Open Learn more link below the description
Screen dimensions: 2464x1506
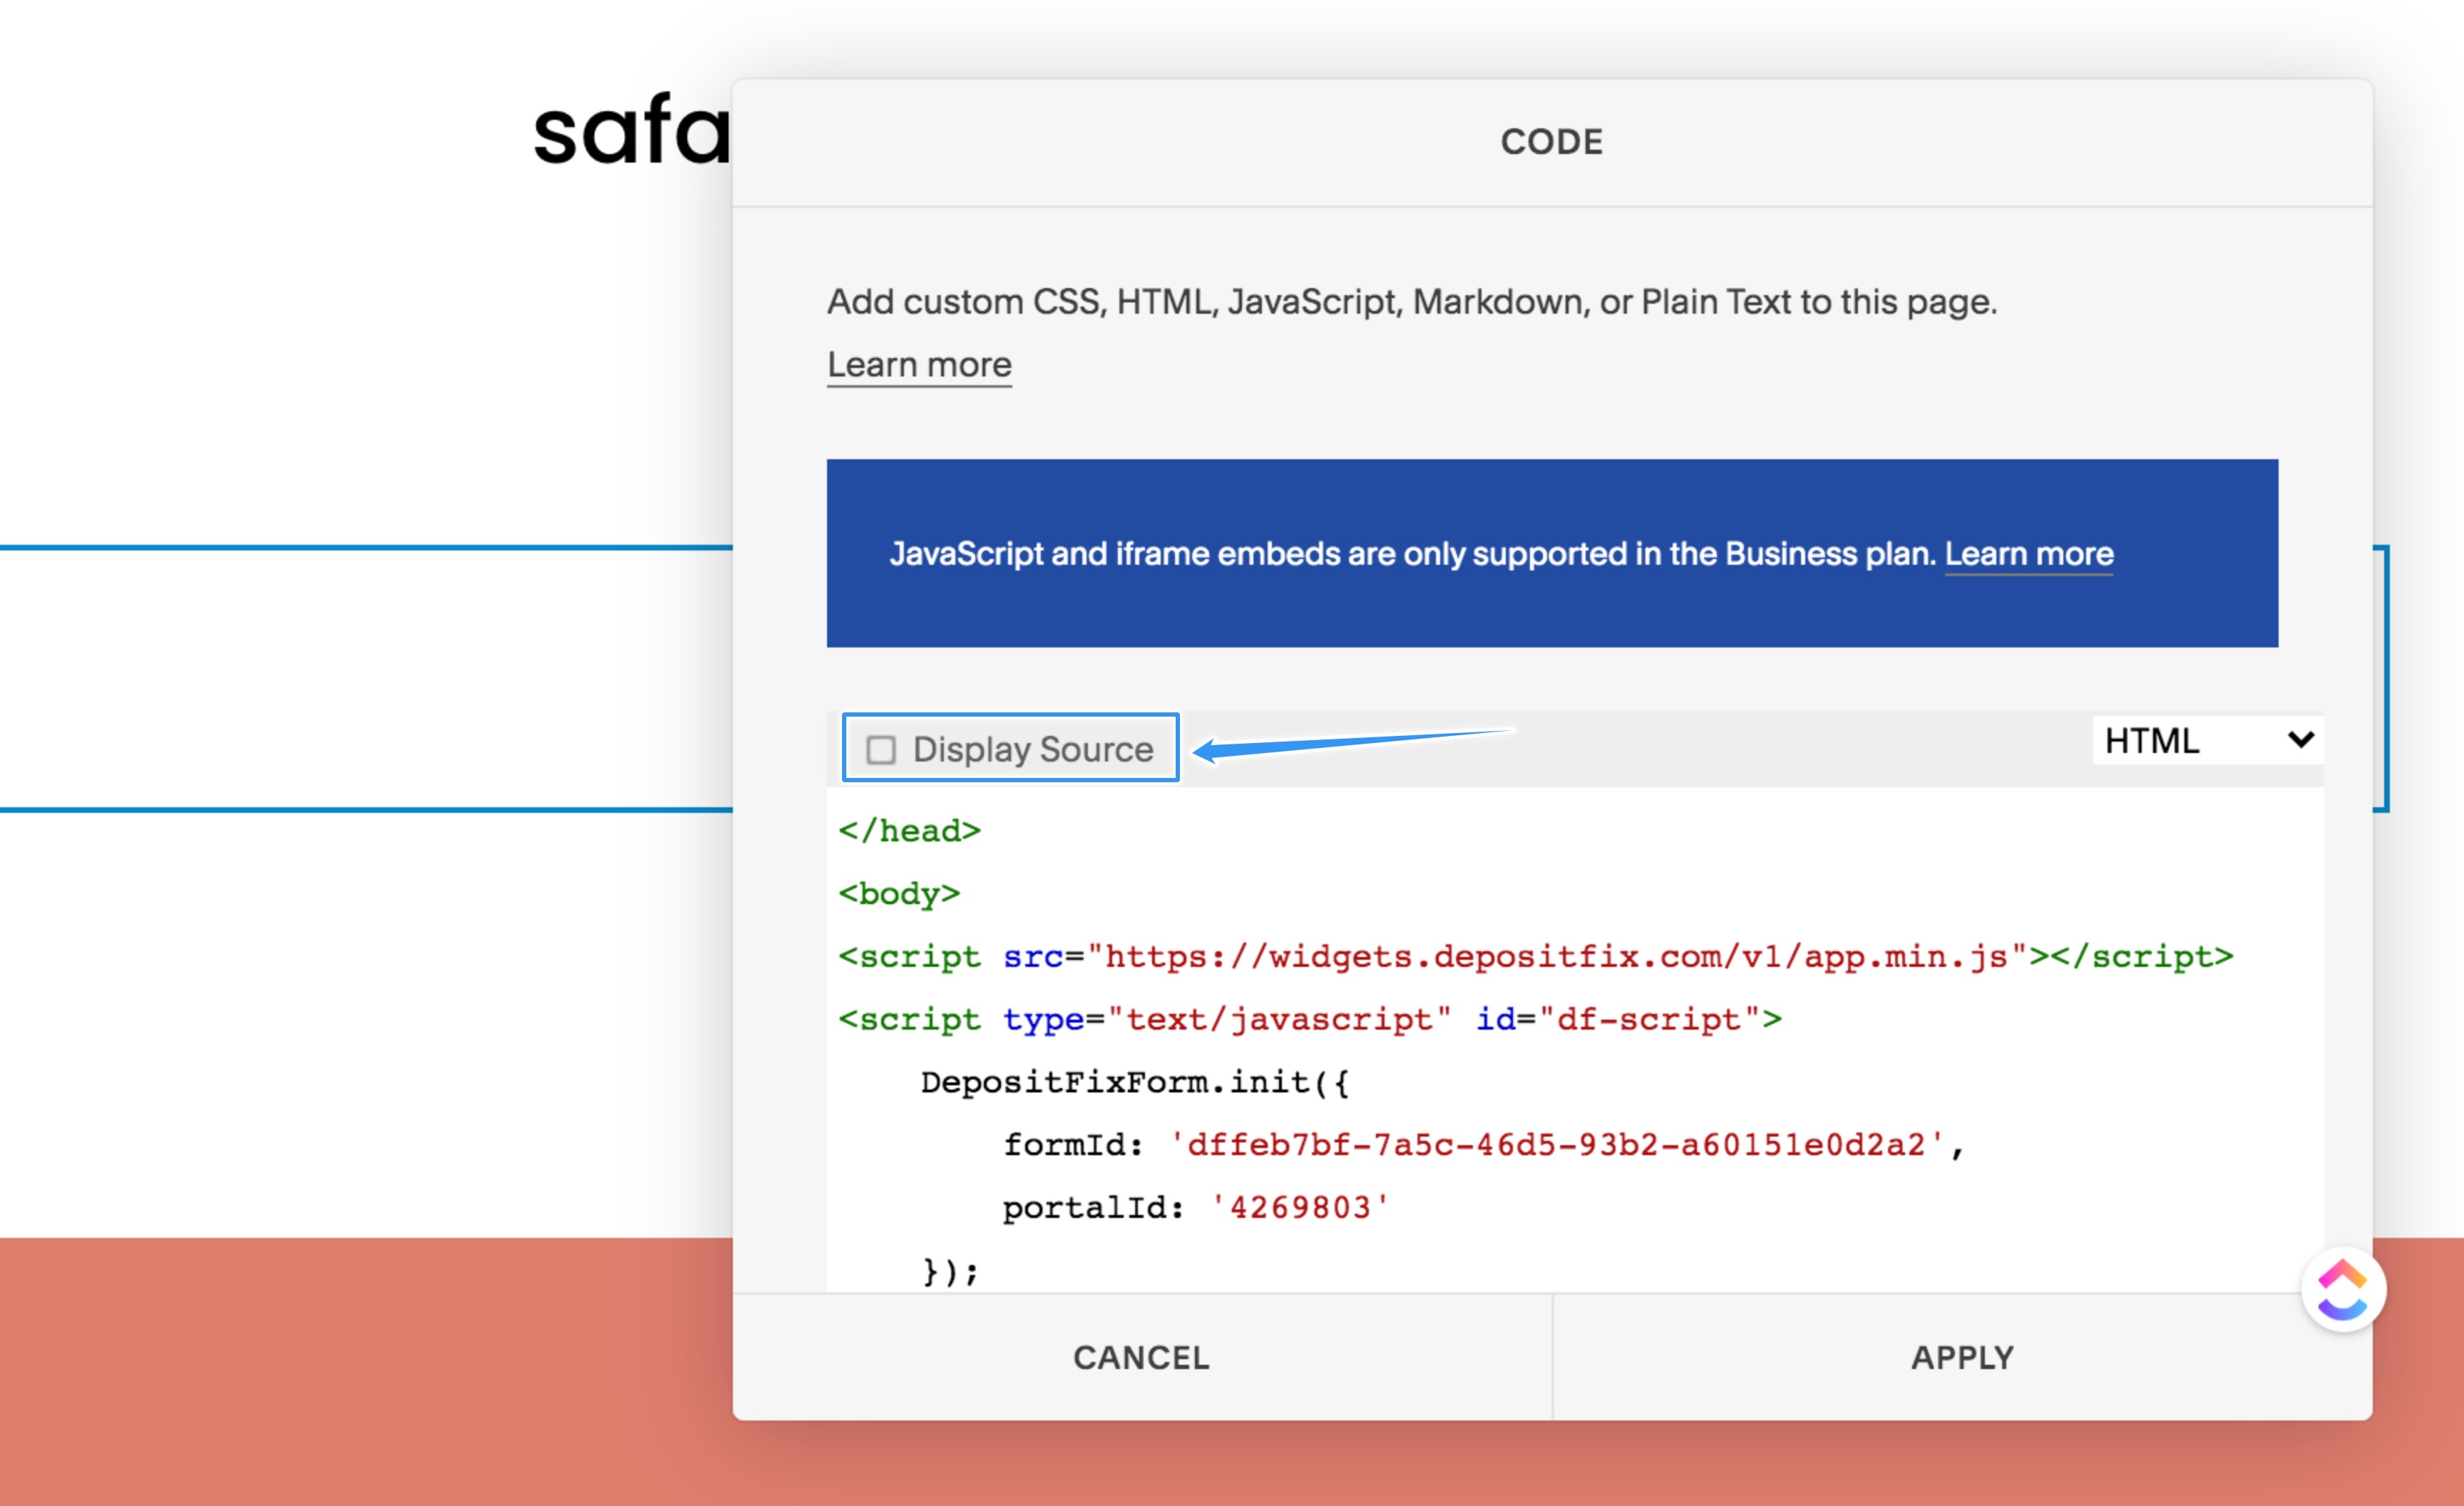click(919, 365)
